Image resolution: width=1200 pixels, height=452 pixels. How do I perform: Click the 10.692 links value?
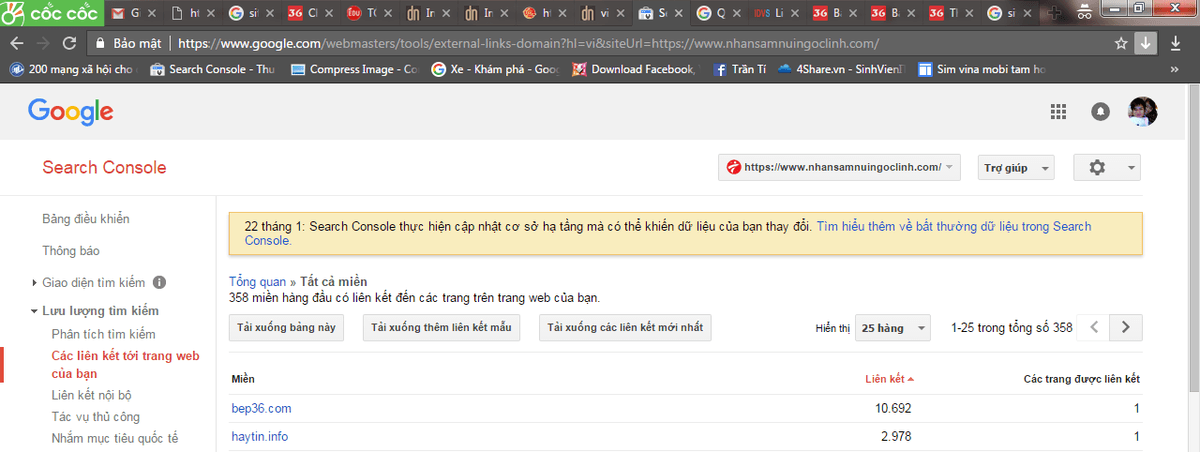click(892, 409)
